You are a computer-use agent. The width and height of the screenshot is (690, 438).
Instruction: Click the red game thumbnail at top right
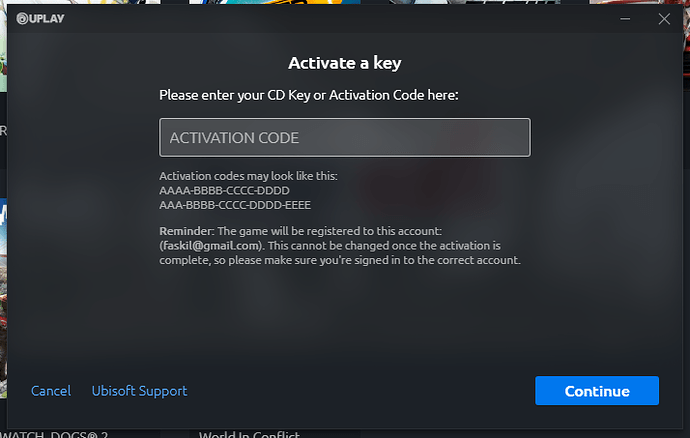coord(639,2)
